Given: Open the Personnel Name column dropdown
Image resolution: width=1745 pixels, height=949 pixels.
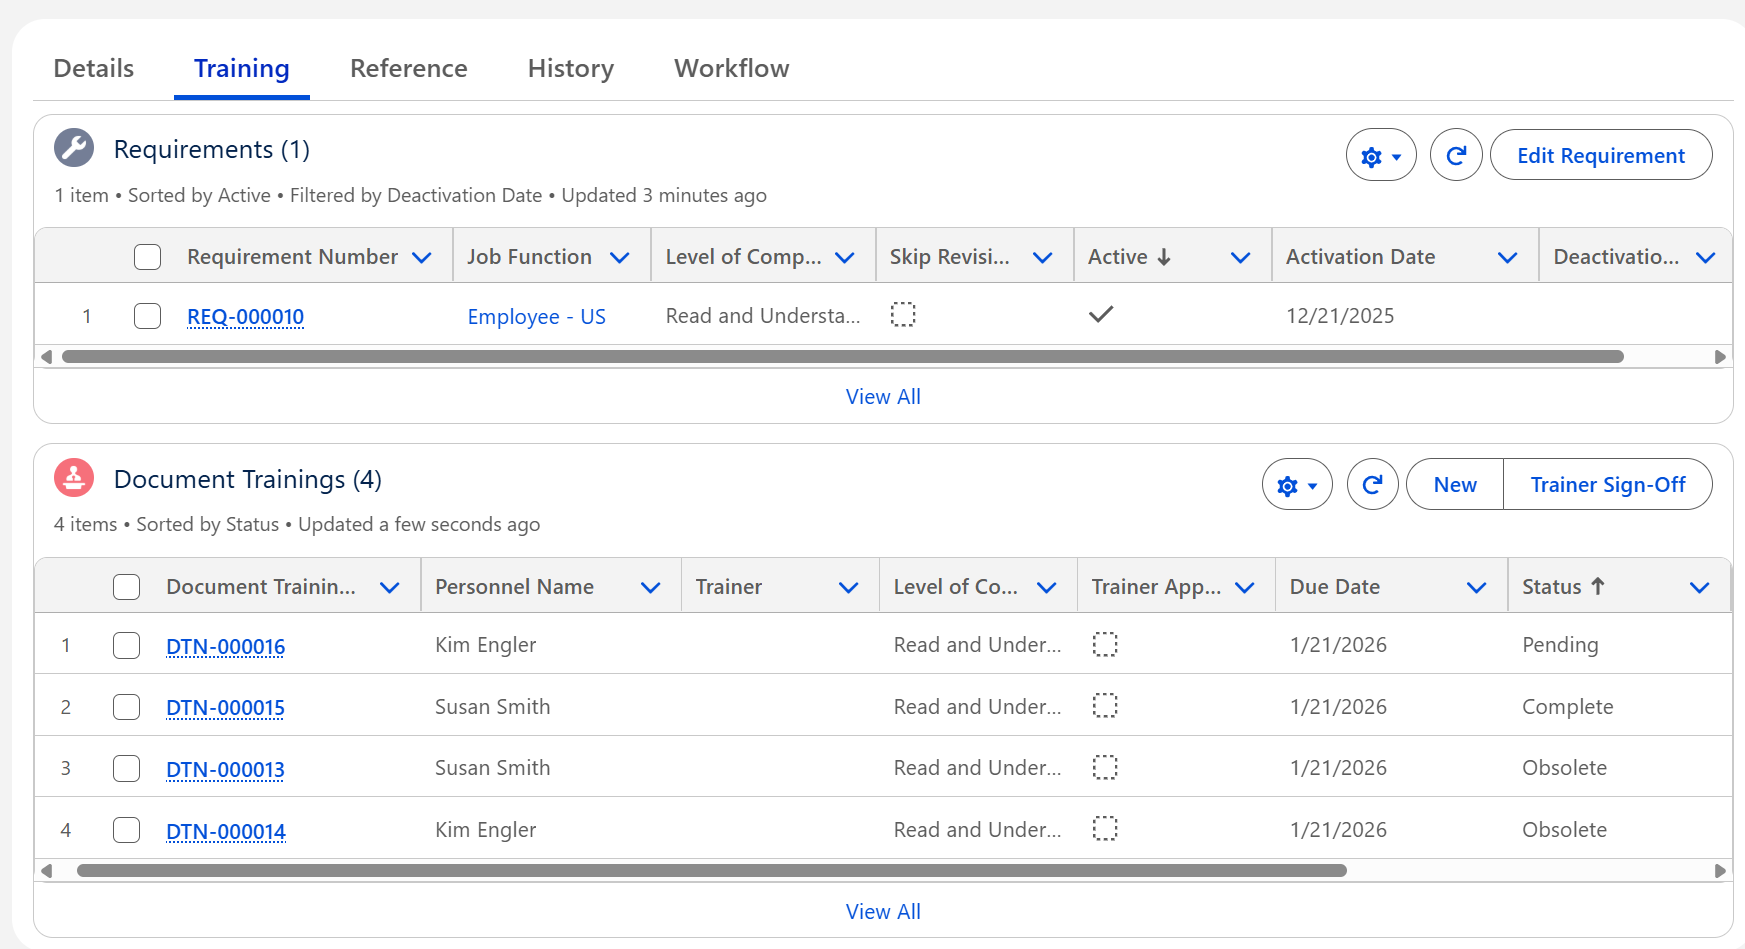Looking at the screenshot, I should click(650, 588).
